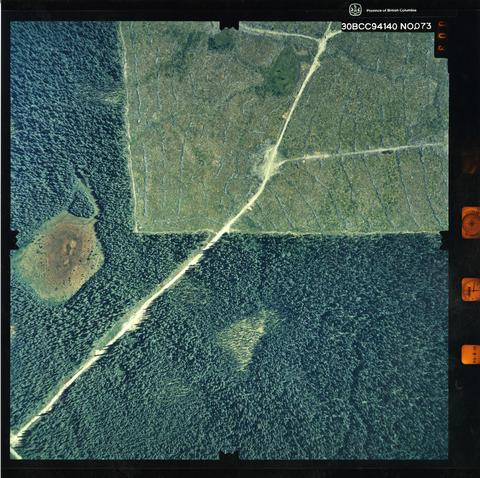Click the orange altimeter dial on right margin
480x478 pixels.
coord(471,222)
